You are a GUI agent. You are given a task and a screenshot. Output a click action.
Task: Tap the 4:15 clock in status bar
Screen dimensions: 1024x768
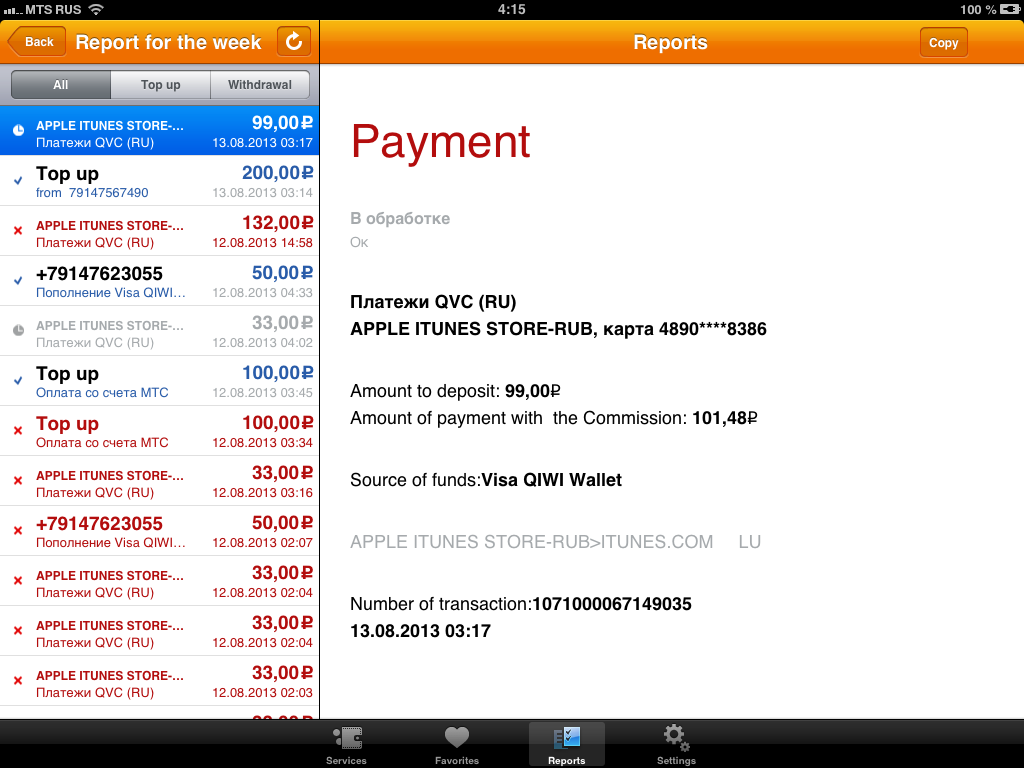pos(511,9)
